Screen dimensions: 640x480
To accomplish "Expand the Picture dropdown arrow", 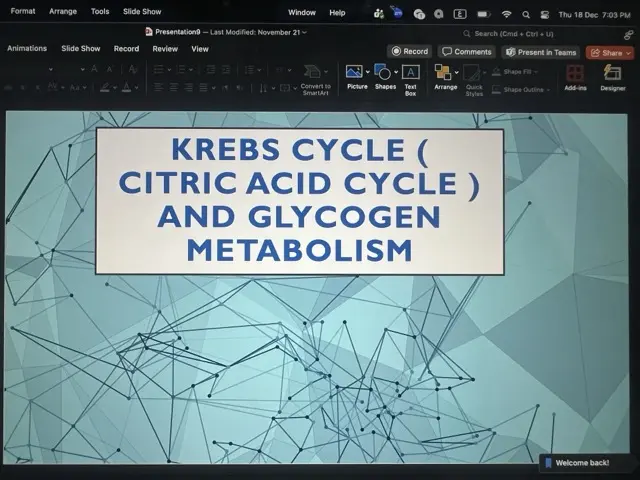I will coord(367,72).
